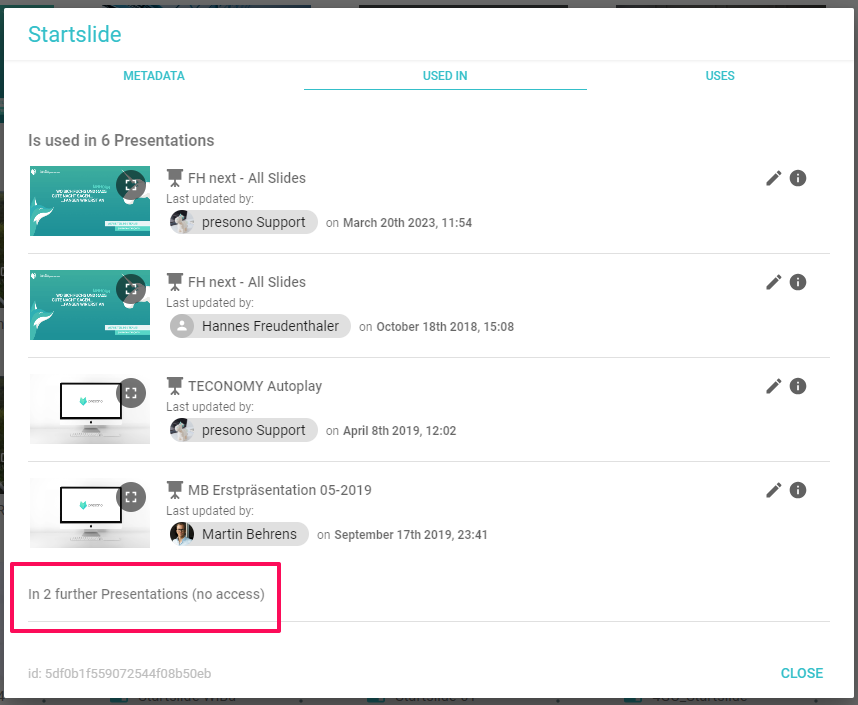
Task: Select the Used In tab
Action: pyautogui.click(x=445, y=76)
